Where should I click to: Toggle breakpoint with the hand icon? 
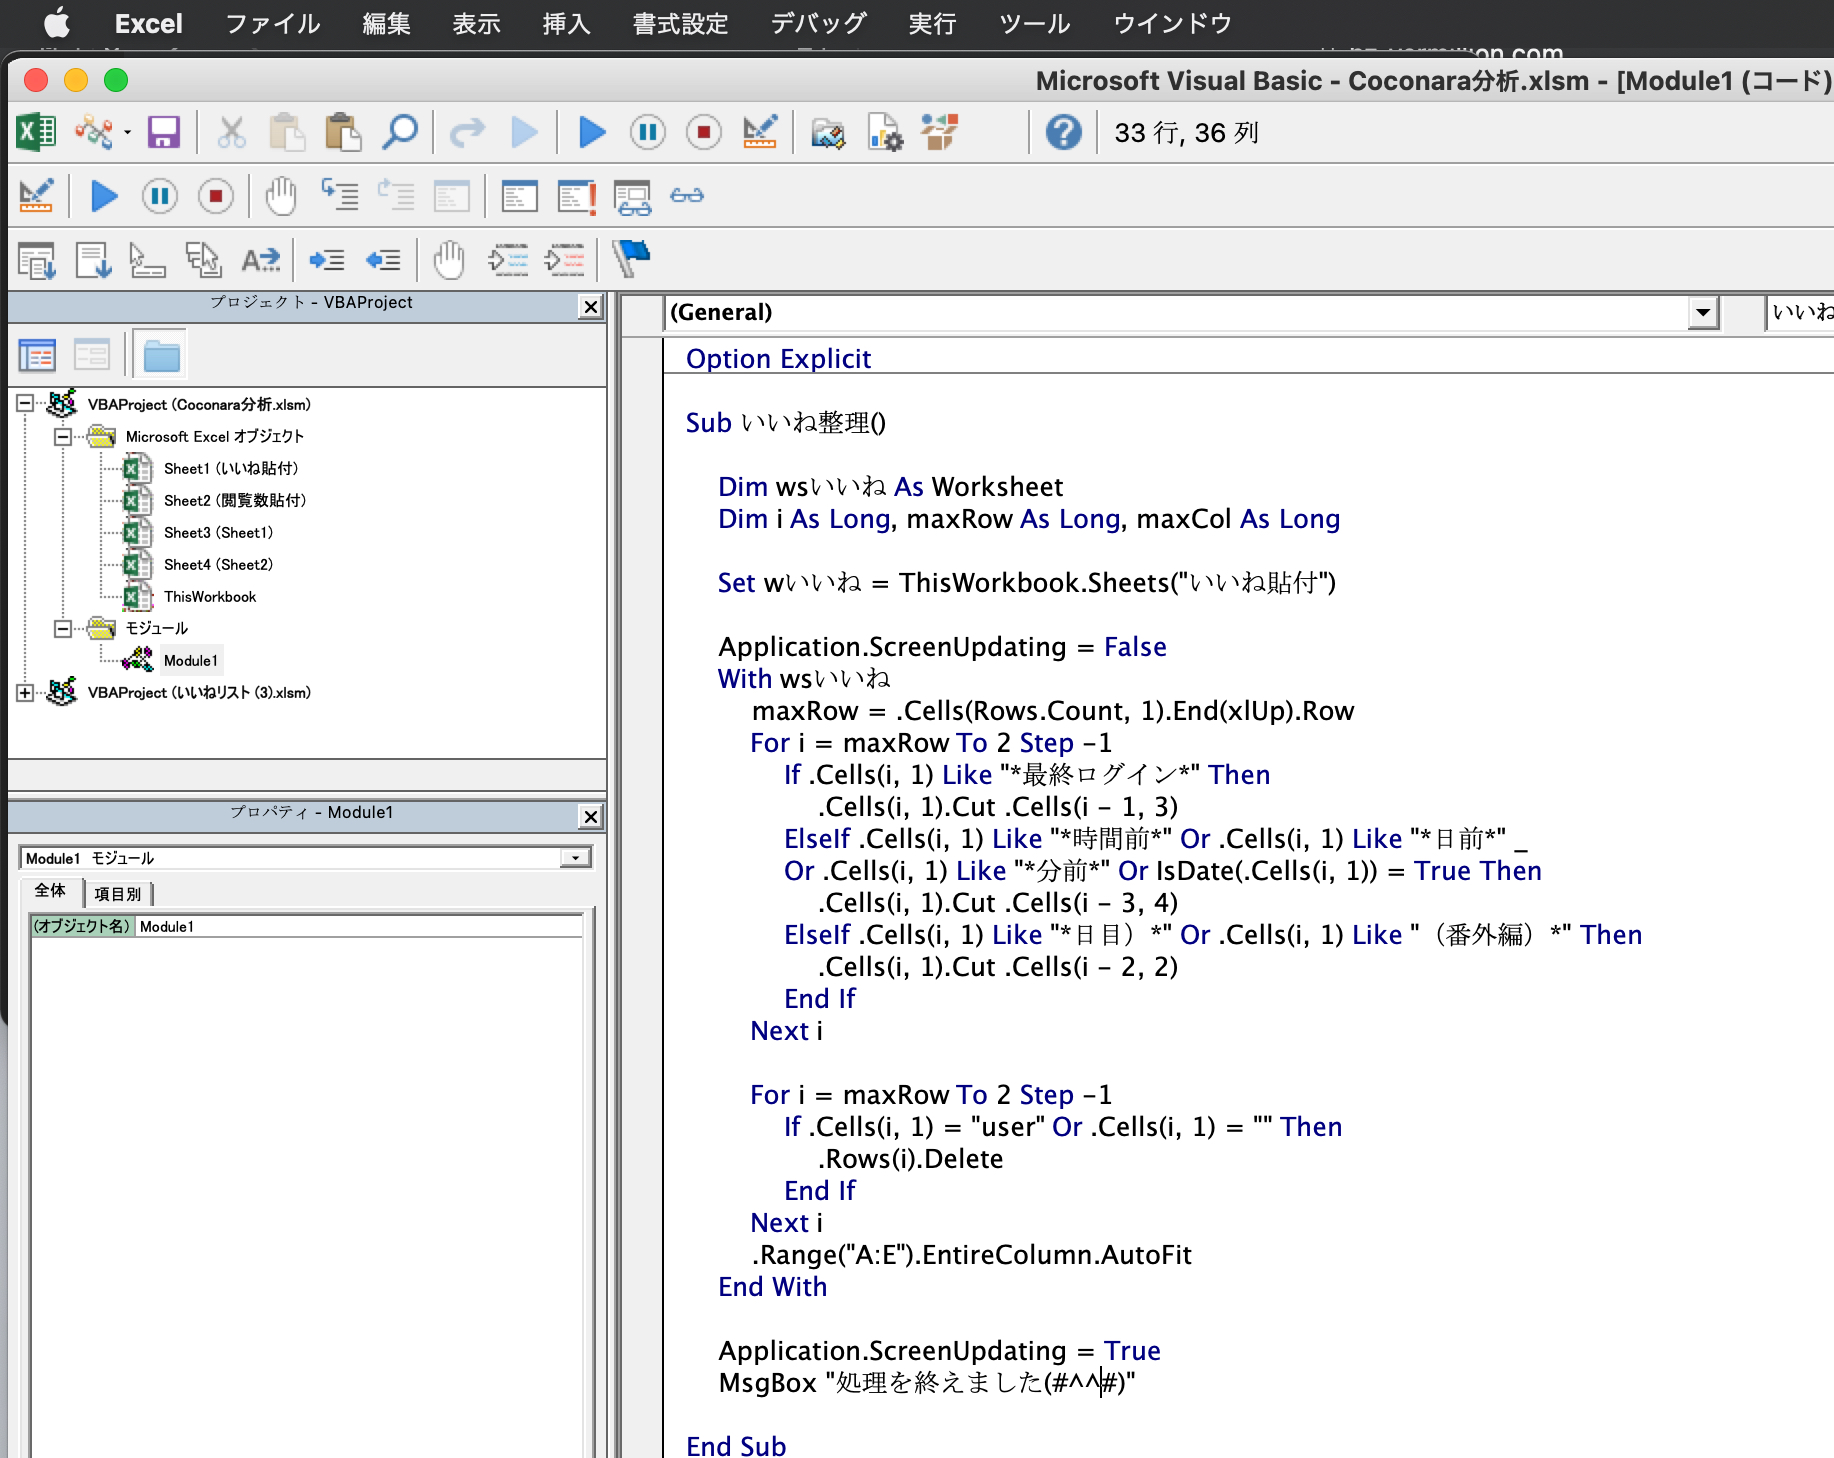pyautogui.click(x=281, y=196)
